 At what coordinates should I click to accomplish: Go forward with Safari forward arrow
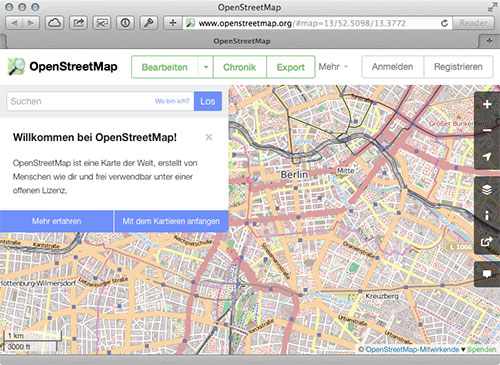coord(31,23)
